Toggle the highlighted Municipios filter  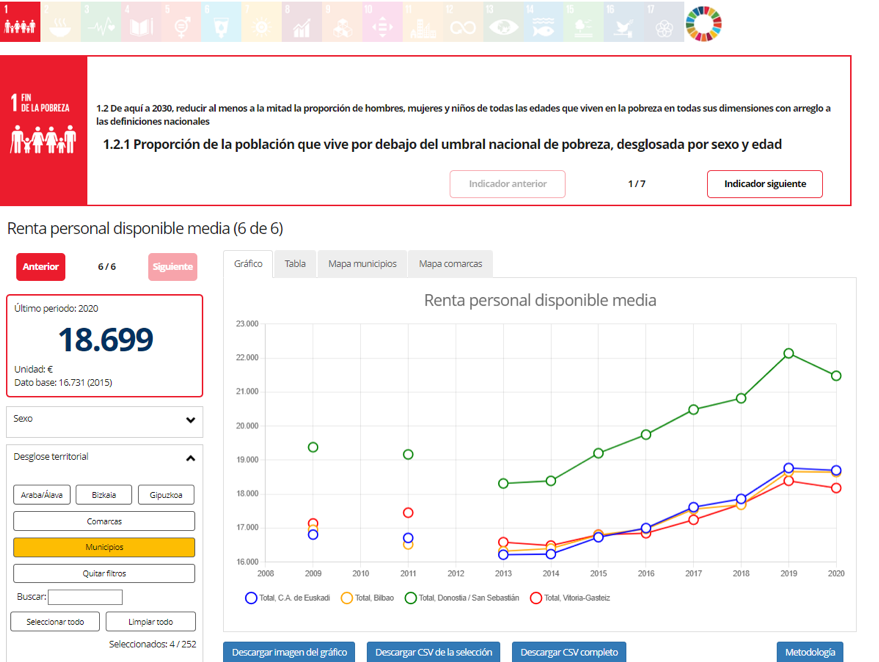103,548
